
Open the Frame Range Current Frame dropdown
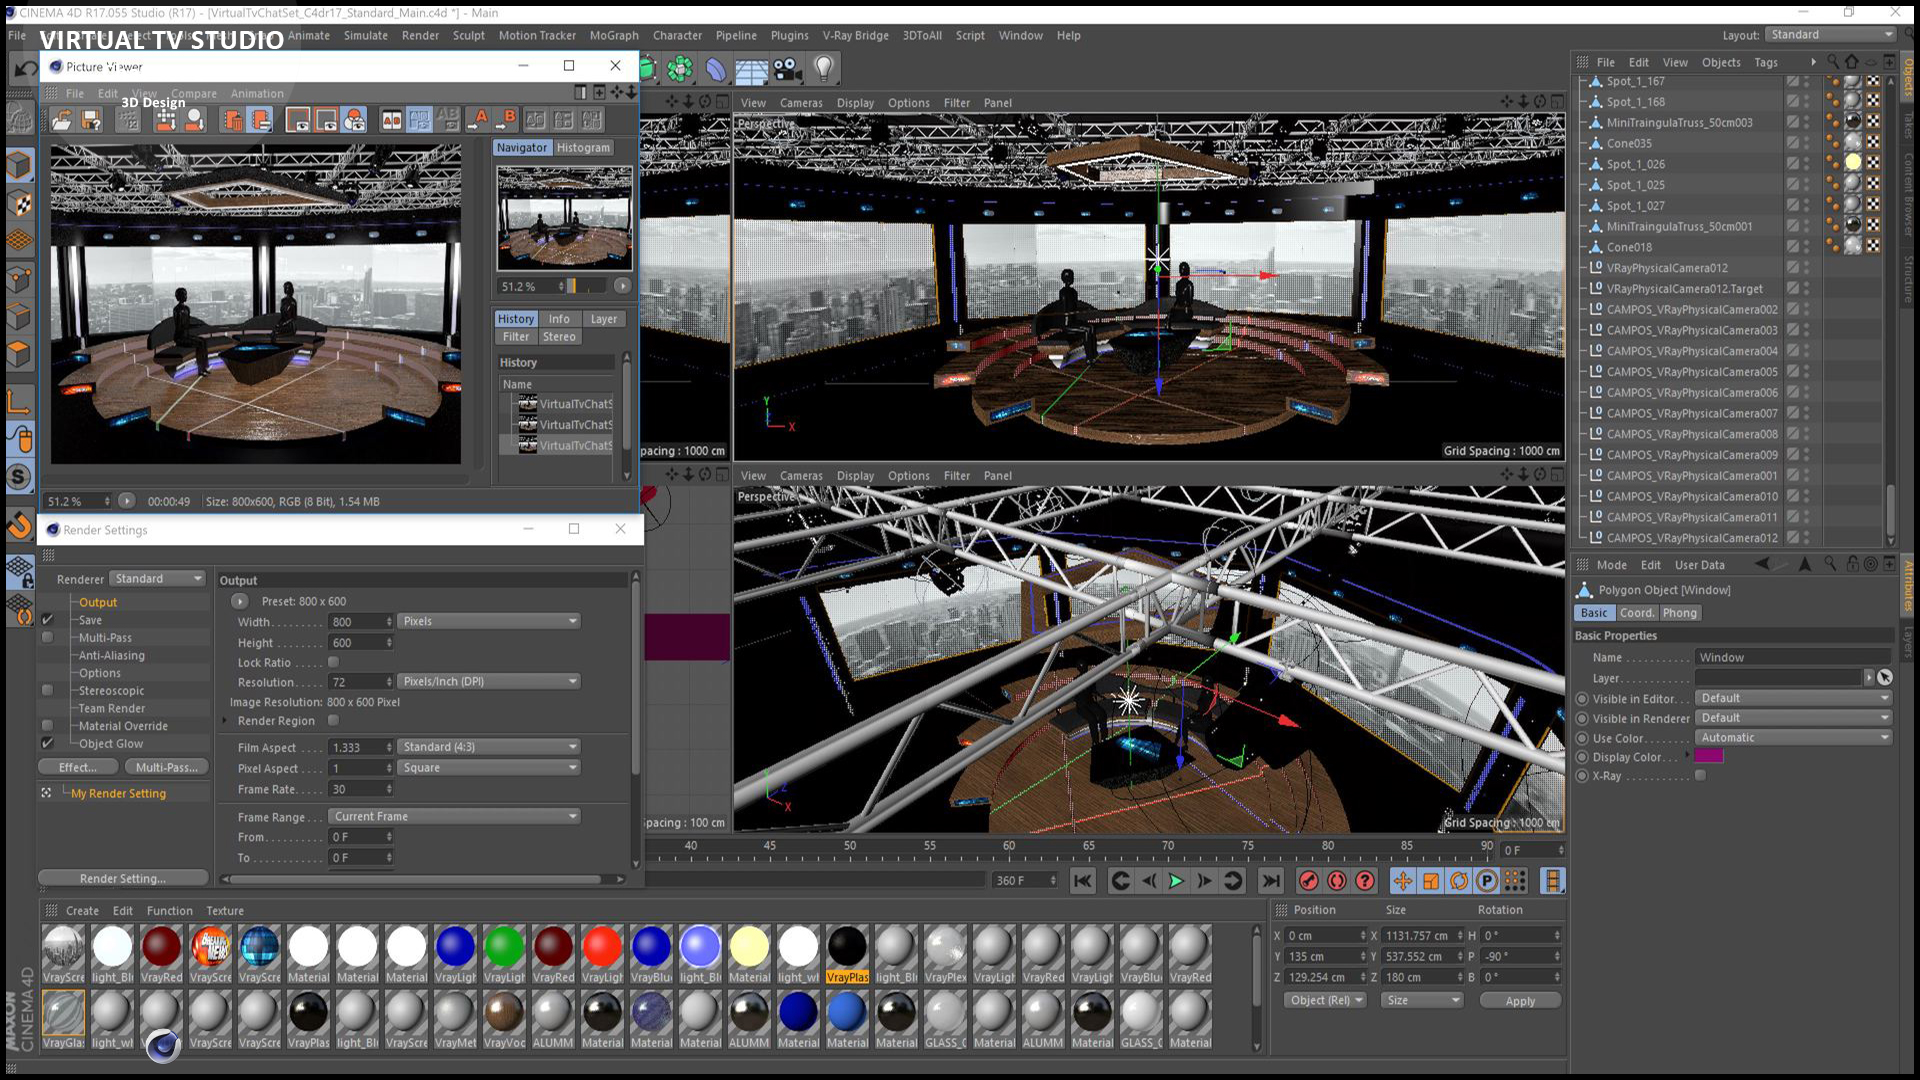[455, 817]
